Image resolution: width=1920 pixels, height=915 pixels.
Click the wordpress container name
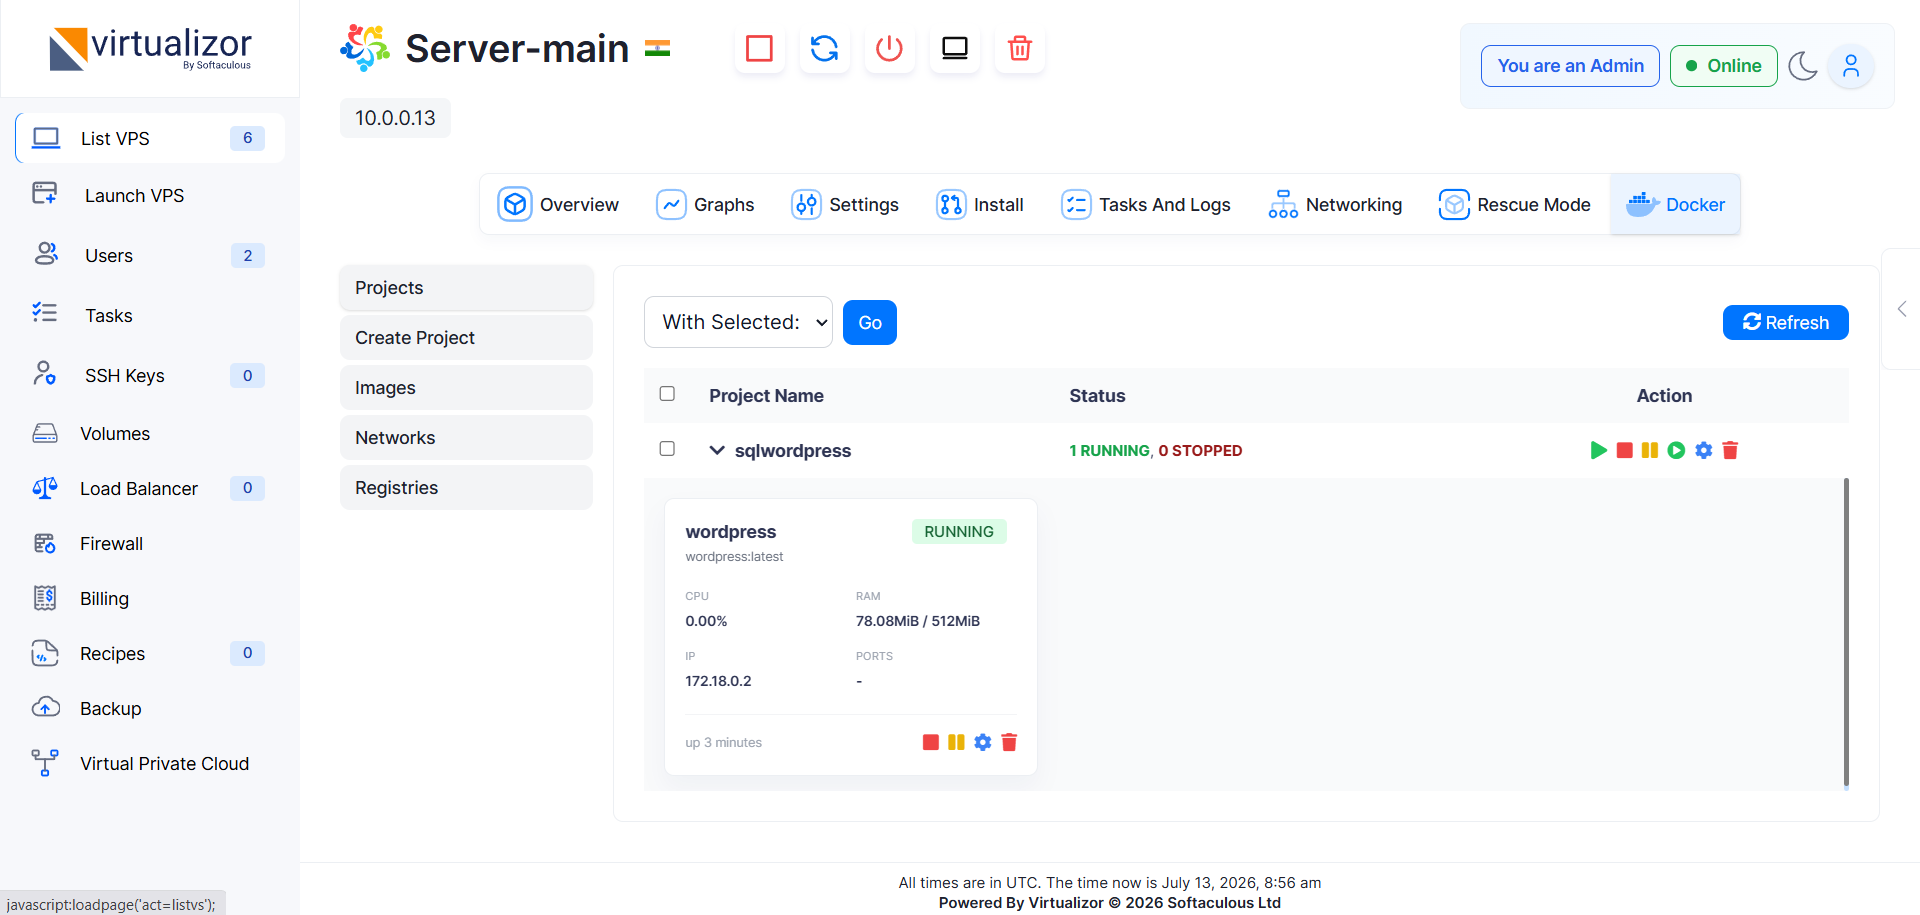pos(731,532)
